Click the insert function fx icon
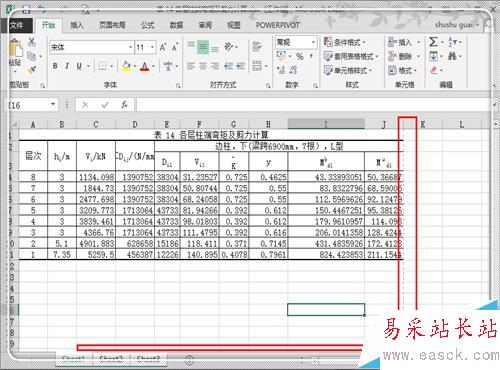This screenshot has width=500, height=370. point(124,105)
